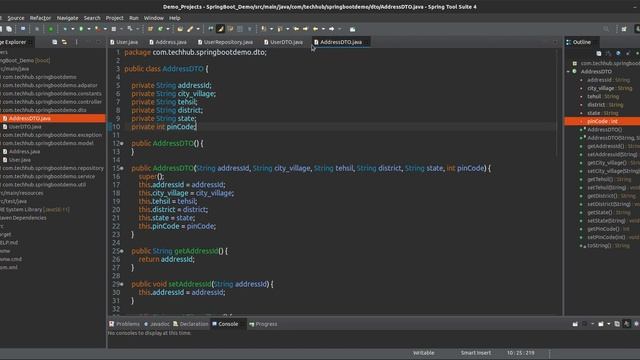Toggle Mark Occurrences highlighter icon
Screen dimensions: 640x360
pyautogui.click(x=220, y=29)
